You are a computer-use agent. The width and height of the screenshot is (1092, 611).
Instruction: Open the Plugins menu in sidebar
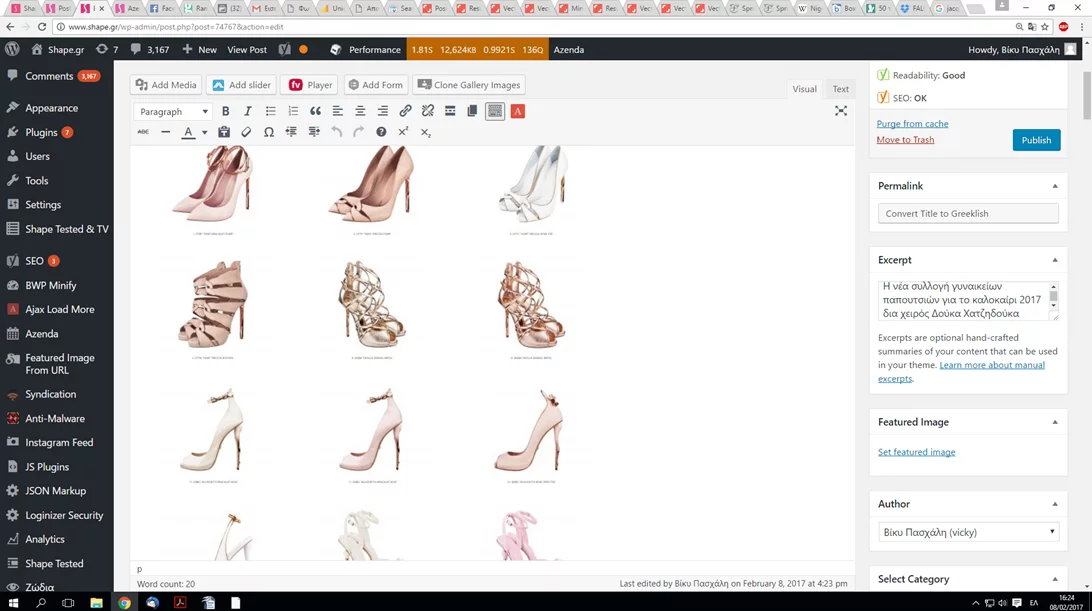coord(42,132)
